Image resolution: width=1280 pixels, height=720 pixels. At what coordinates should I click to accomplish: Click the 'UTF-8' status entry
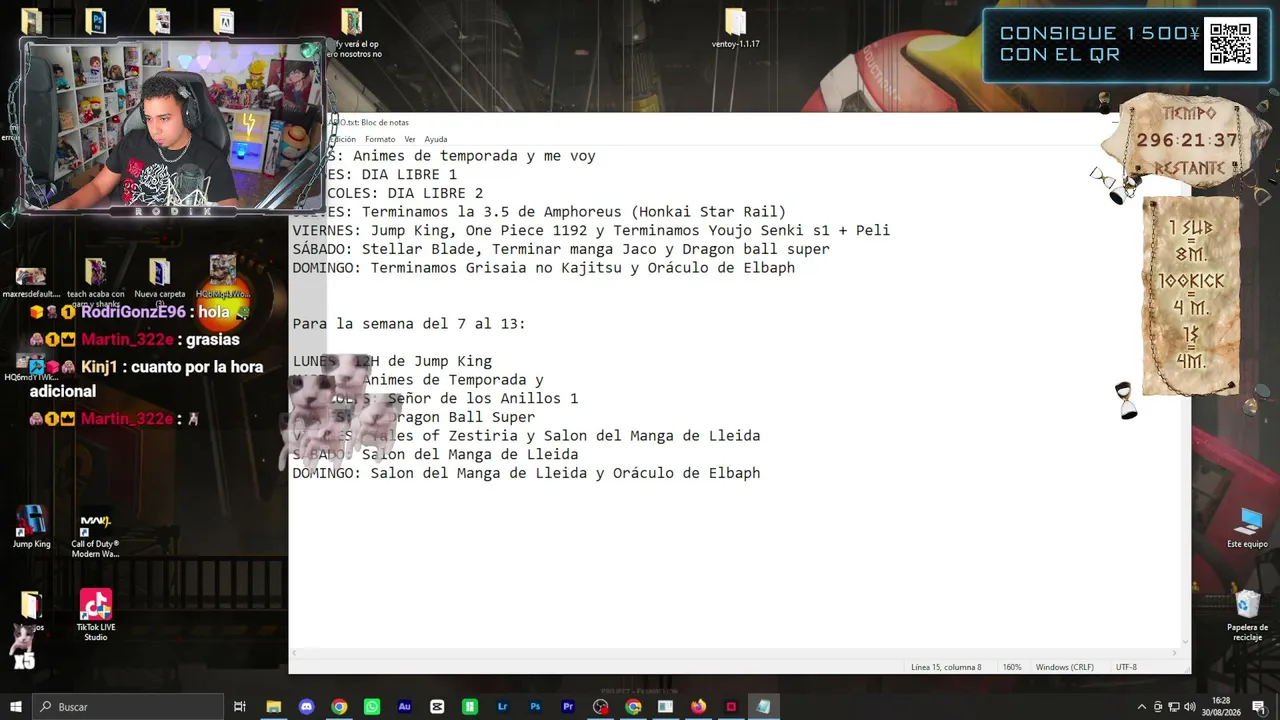tap(1126, 667)
